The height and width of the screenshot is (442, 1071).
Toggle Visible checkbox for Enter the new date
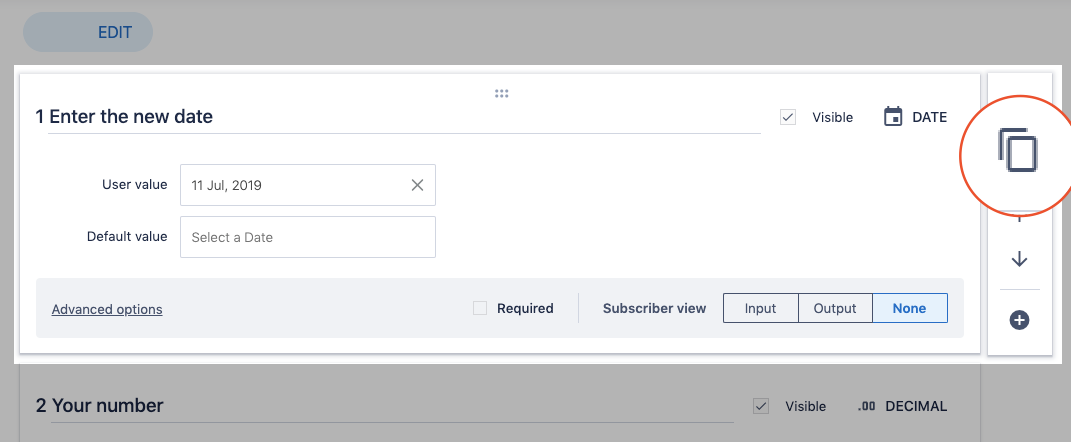(788, 117)
